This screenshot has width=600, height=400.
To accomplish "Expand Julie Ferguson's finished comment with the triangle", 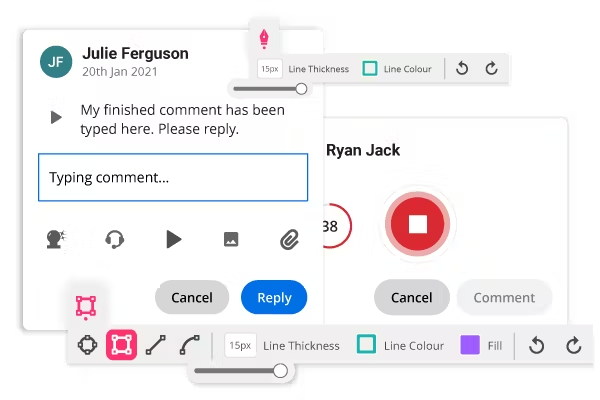I will [x=56, y=117].
